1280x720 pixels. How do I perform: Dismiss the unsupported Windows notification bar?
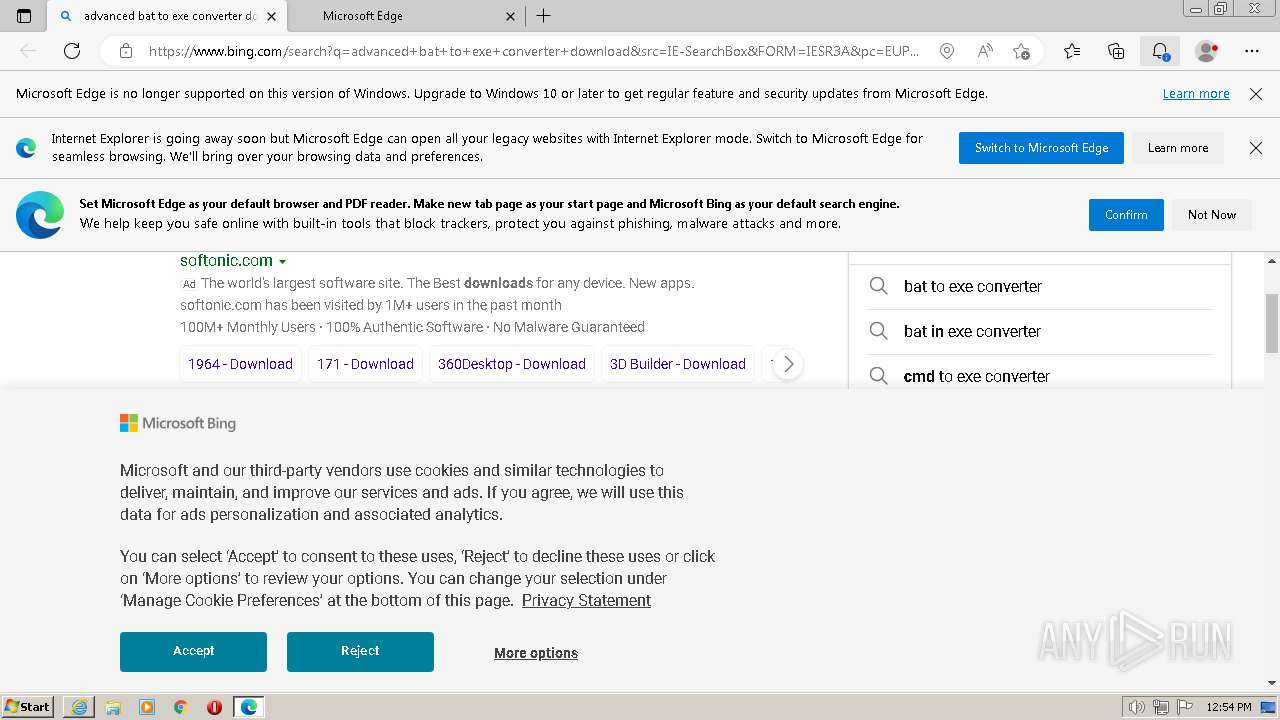coord(1256,94)
